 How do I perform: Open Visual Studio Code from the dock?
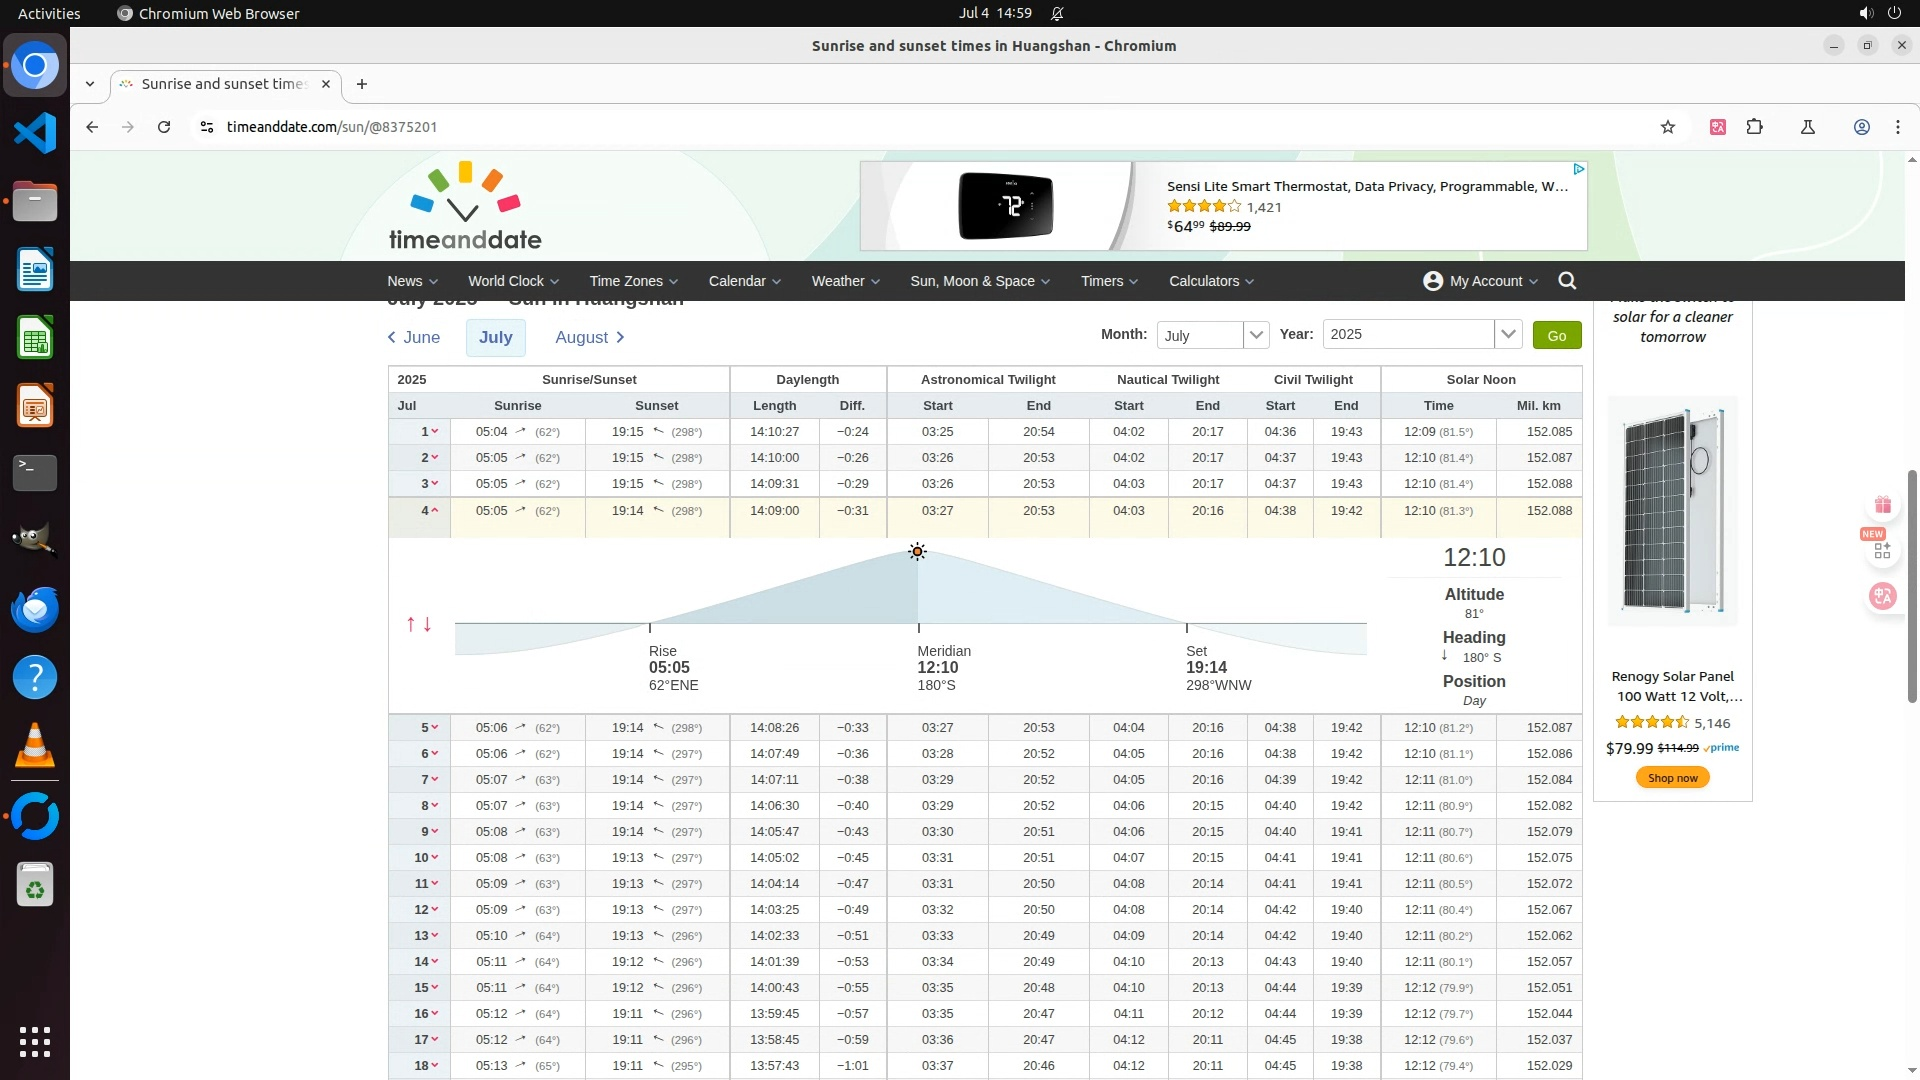point(35,133)
